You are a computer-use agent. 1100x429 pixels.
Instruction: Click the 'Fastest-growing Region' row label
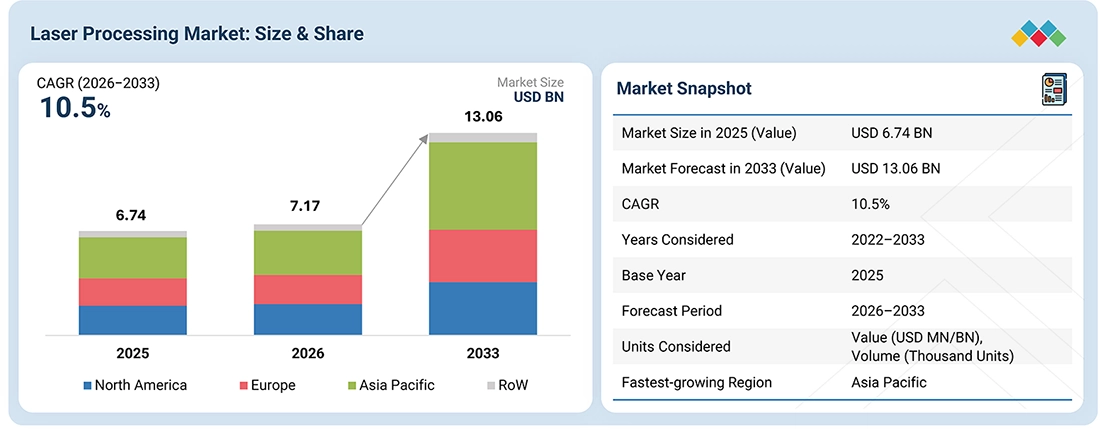pos(697,383)
